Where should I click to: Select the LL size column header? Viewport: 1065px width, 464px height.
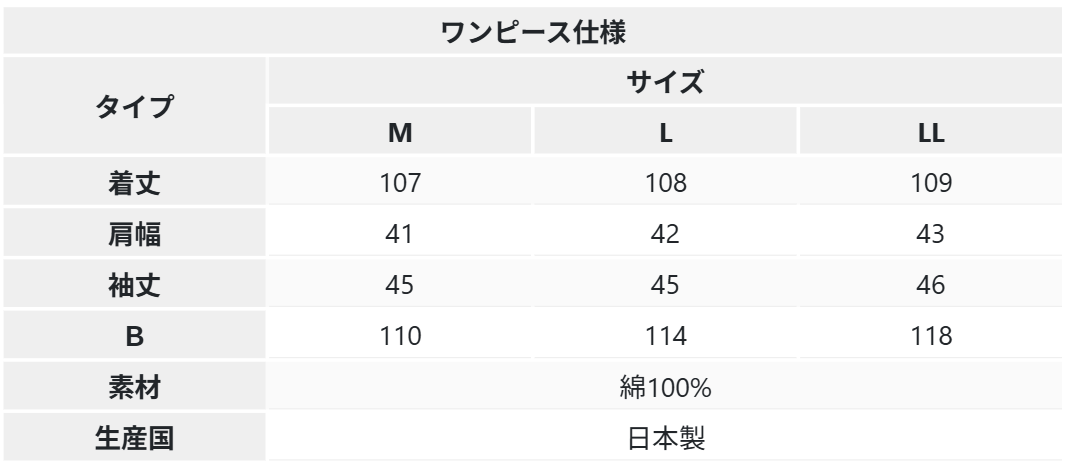(931, 131)
